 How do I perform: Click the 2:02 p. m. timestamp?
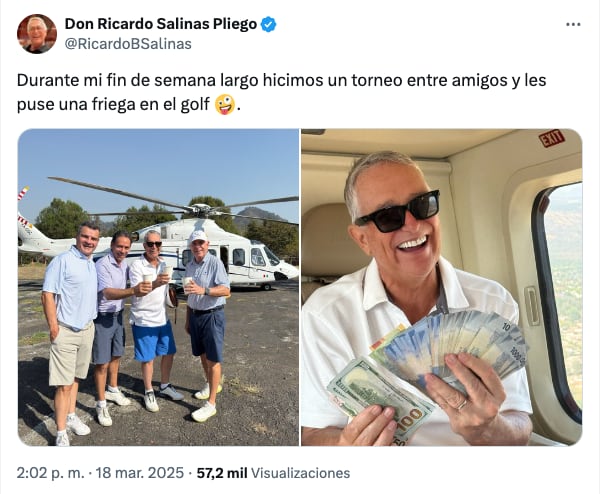point(50,473)
